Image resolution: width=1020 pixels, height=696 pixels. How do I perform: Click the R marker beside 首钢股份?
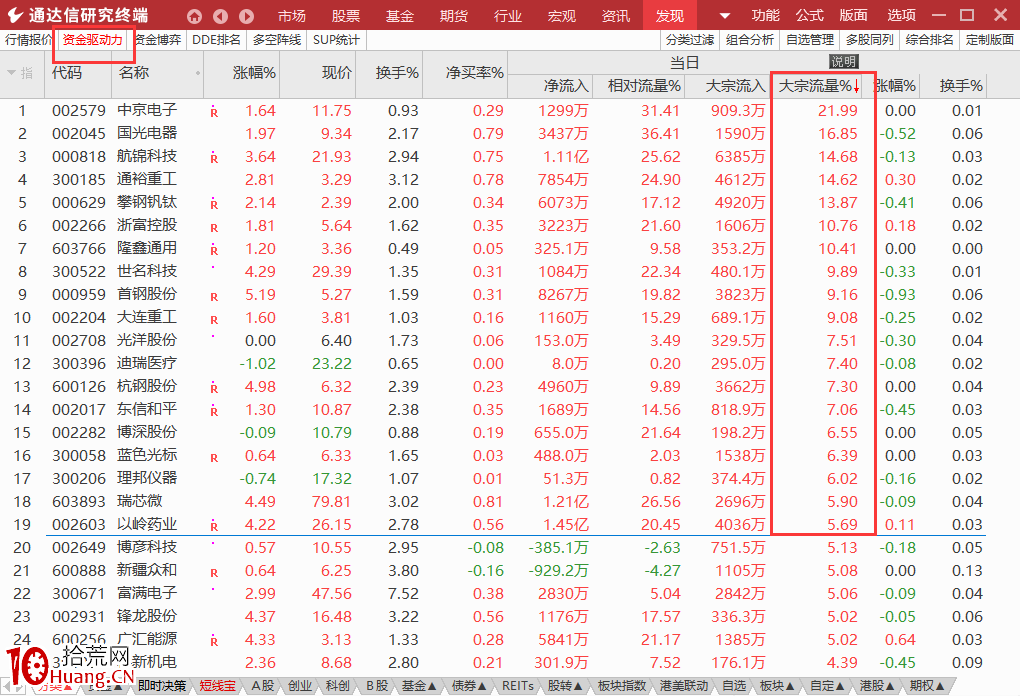coord(214,296)
